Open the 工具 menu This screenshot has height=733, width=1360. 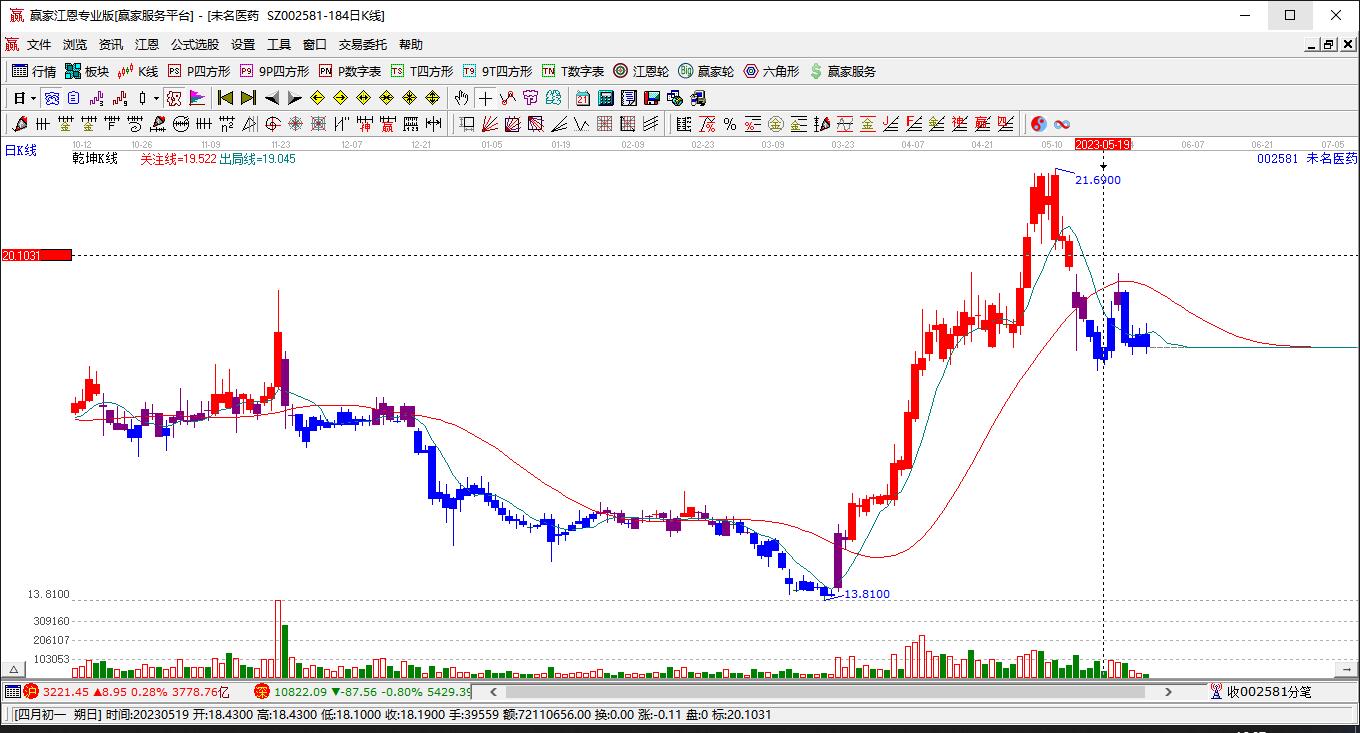(x=279, y=45)
